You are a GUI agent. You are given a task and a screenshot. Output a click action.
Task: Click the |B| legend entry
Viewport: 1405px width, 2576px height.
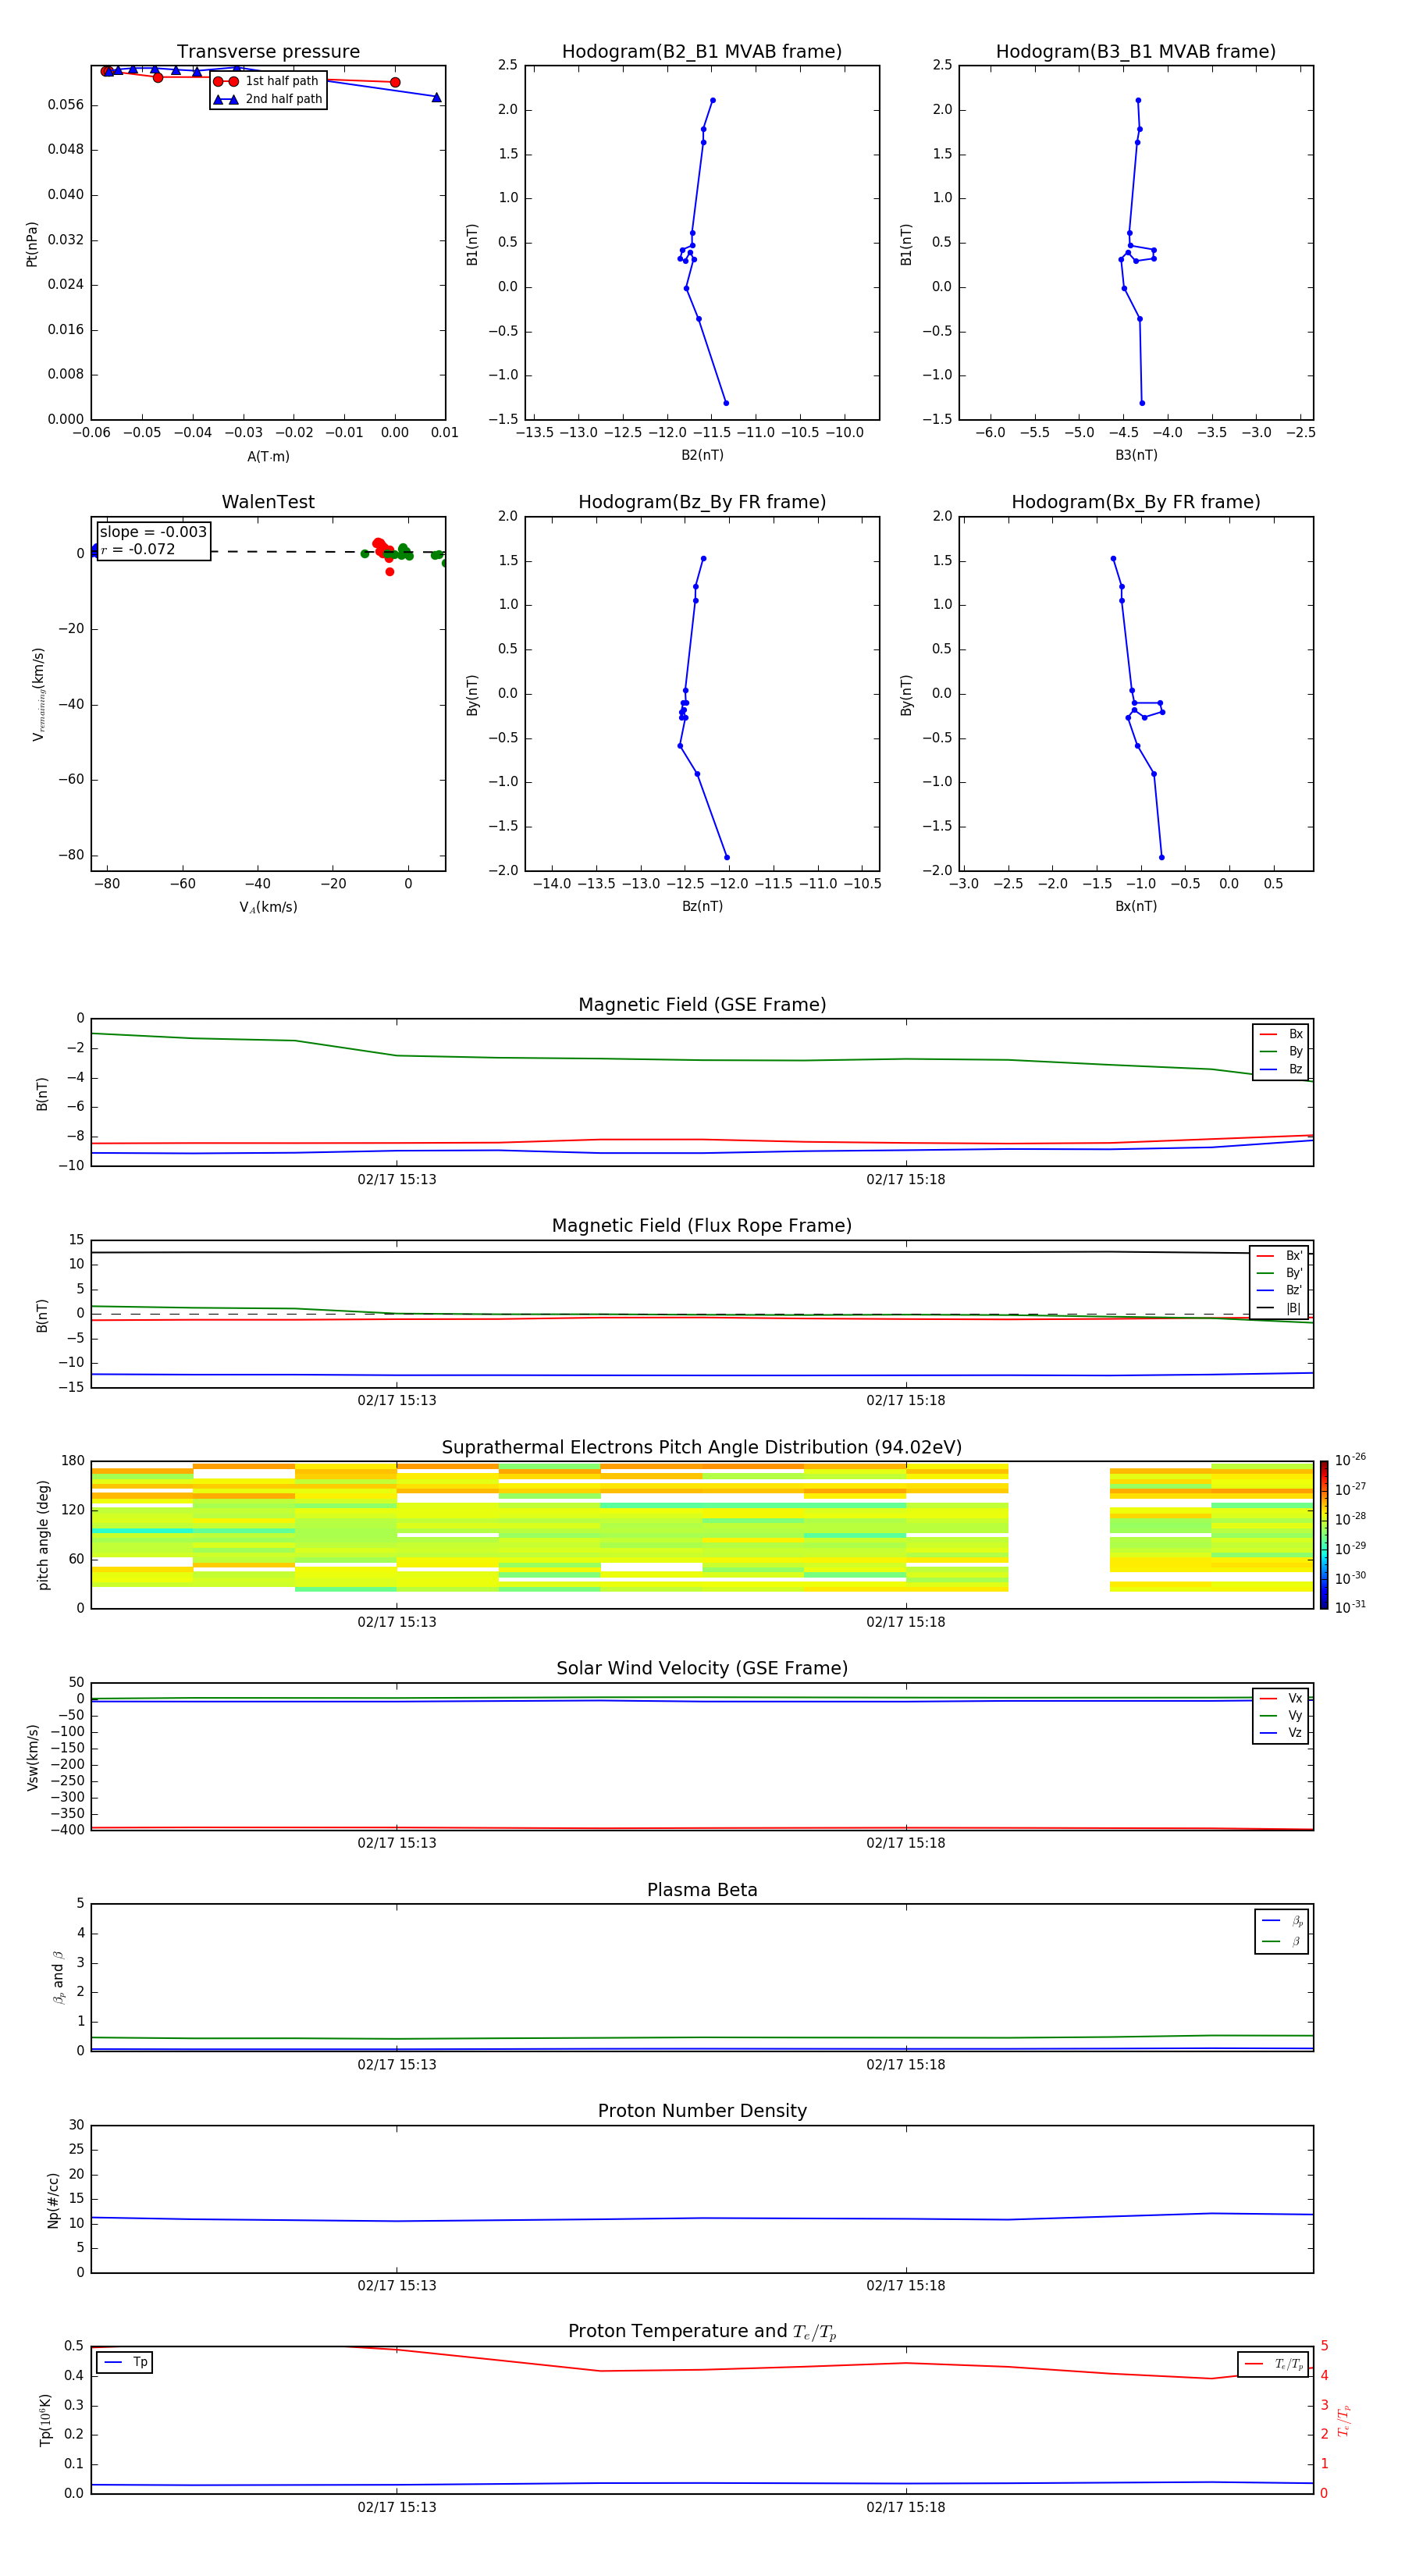1279,1308
